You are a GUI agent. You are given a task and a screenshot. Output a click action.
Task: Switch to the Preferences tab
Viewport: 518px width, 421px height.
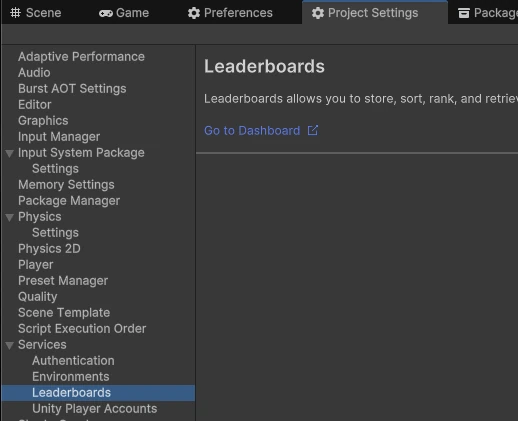pos(230,13)
